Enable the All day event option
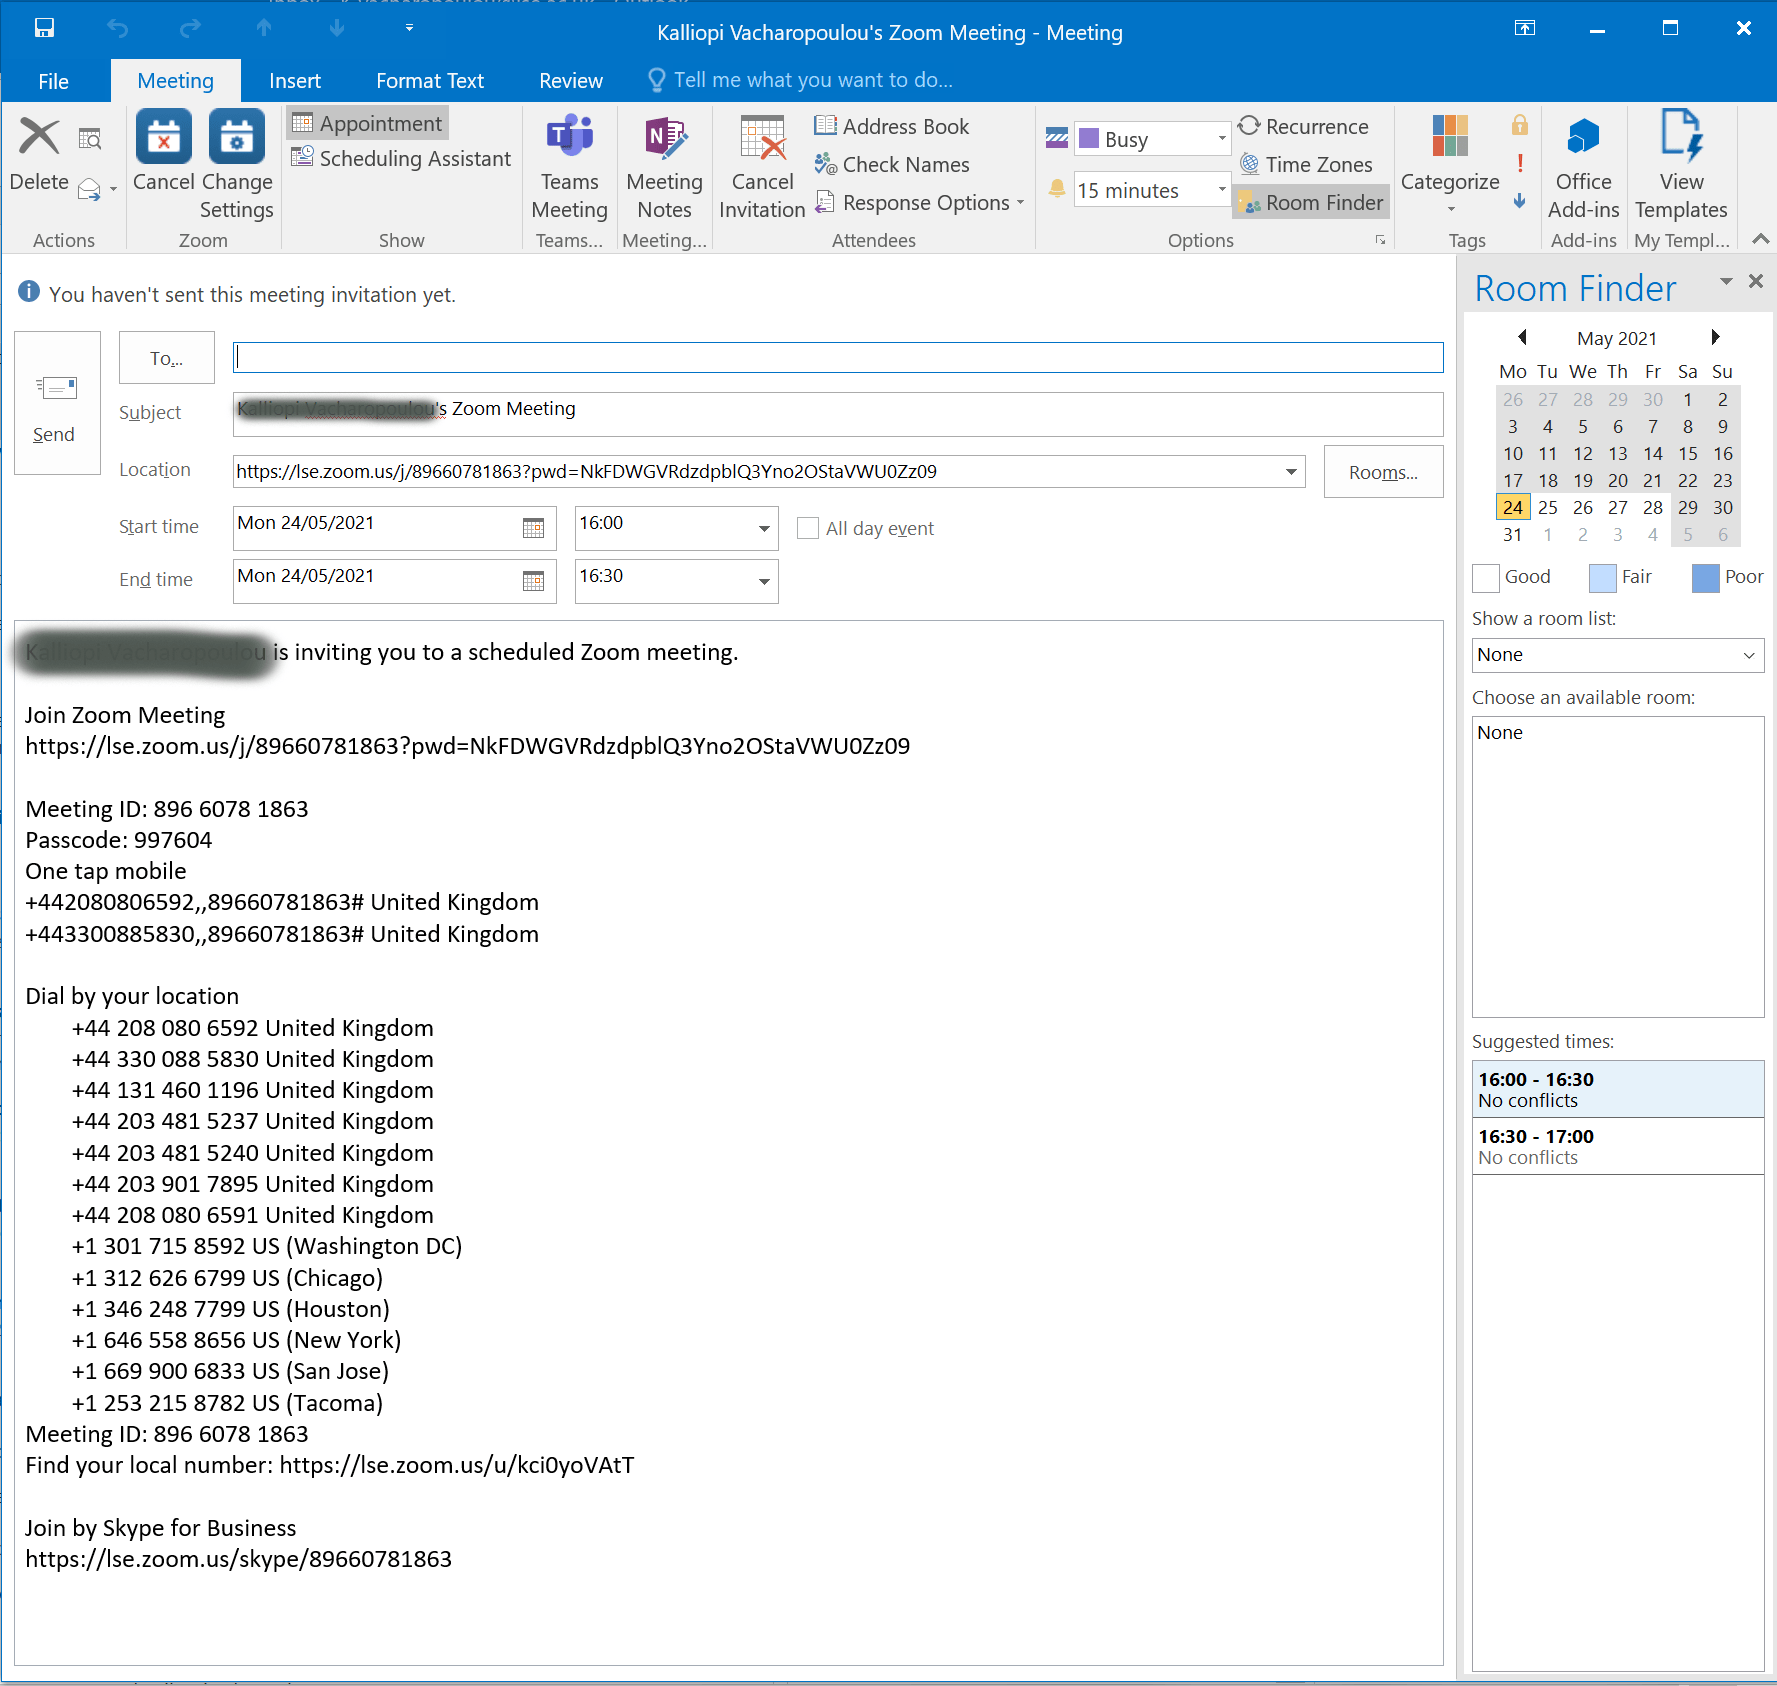This screenshot has width=1777, height=1686. coord(807,528)
